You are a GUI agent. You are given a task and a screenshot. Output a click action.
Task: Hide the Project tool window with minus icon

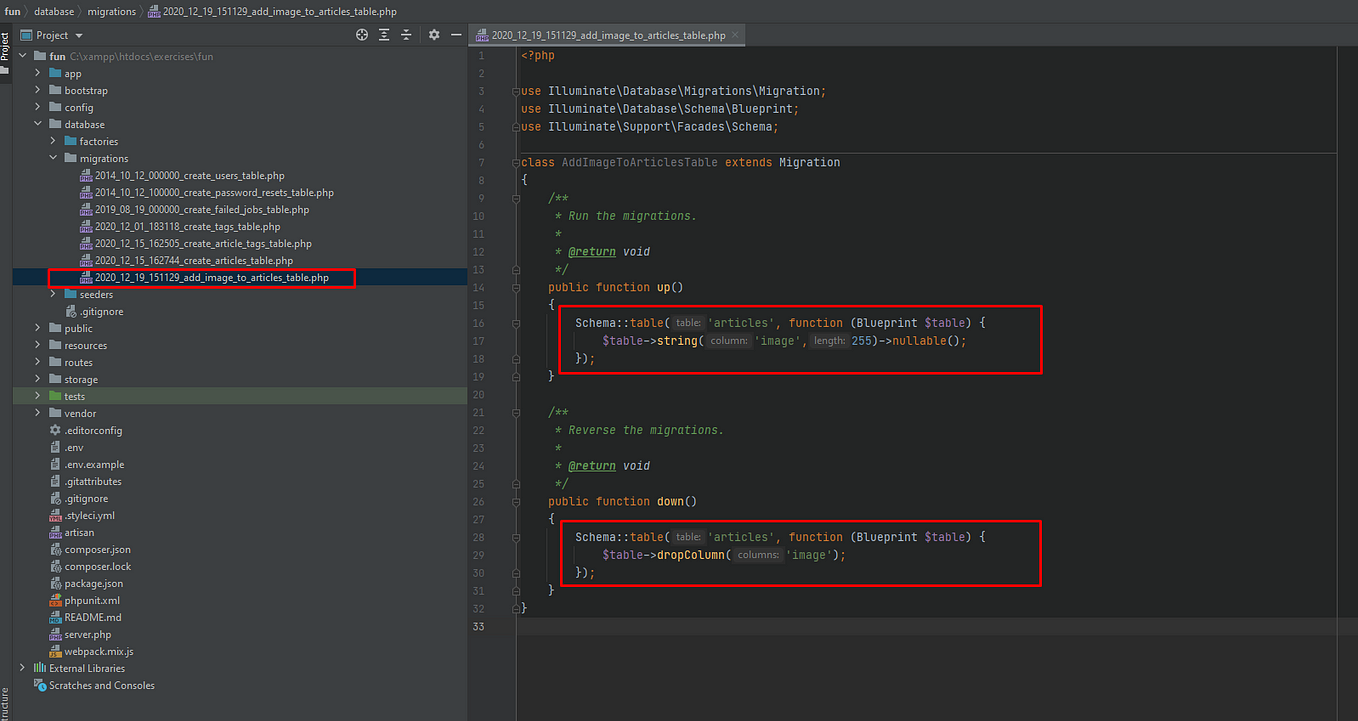(456, 34)
